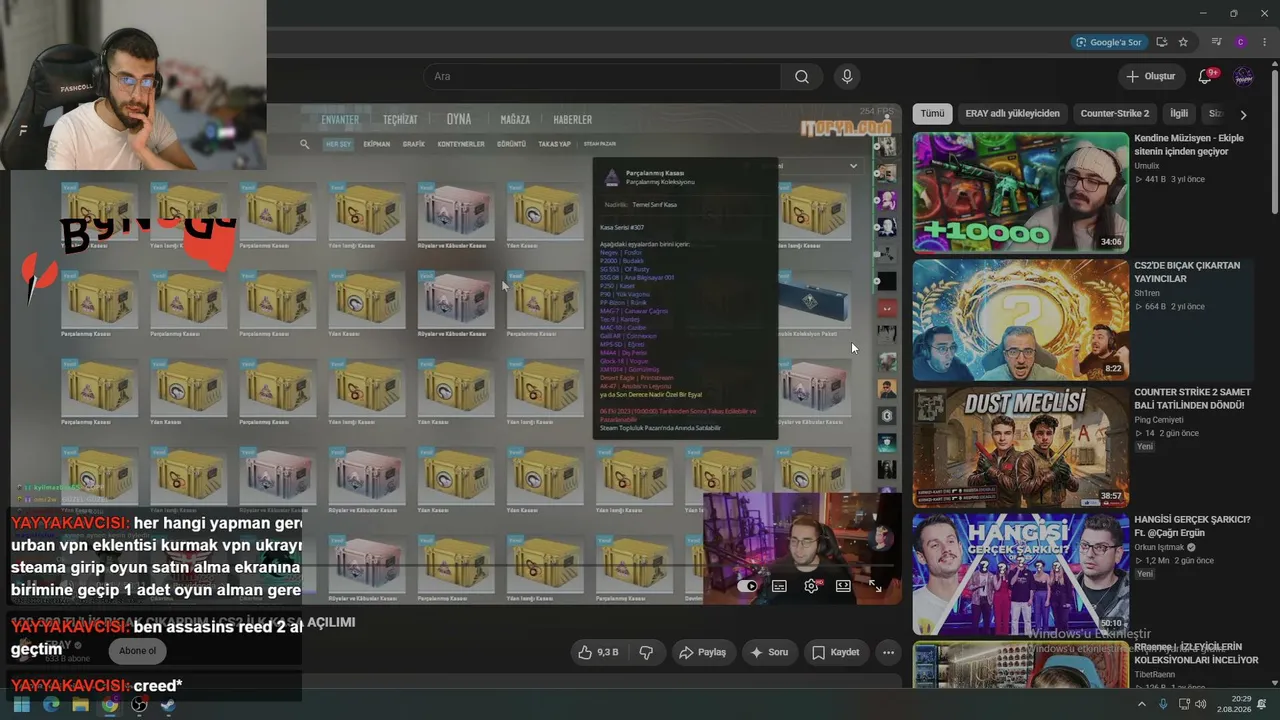Screen dimensions: 1280x720
Task: Open Chrome from taskbar
Action: click(109, 704)
